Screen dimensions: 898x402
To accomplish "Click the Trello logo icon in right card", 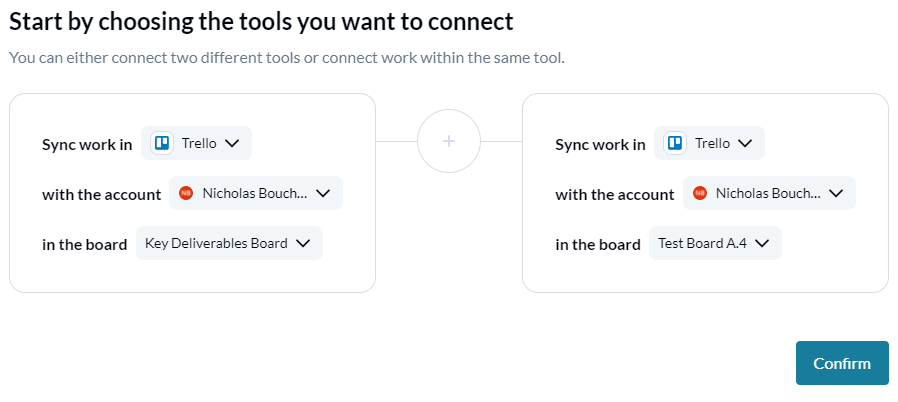I will pos(675,143).
